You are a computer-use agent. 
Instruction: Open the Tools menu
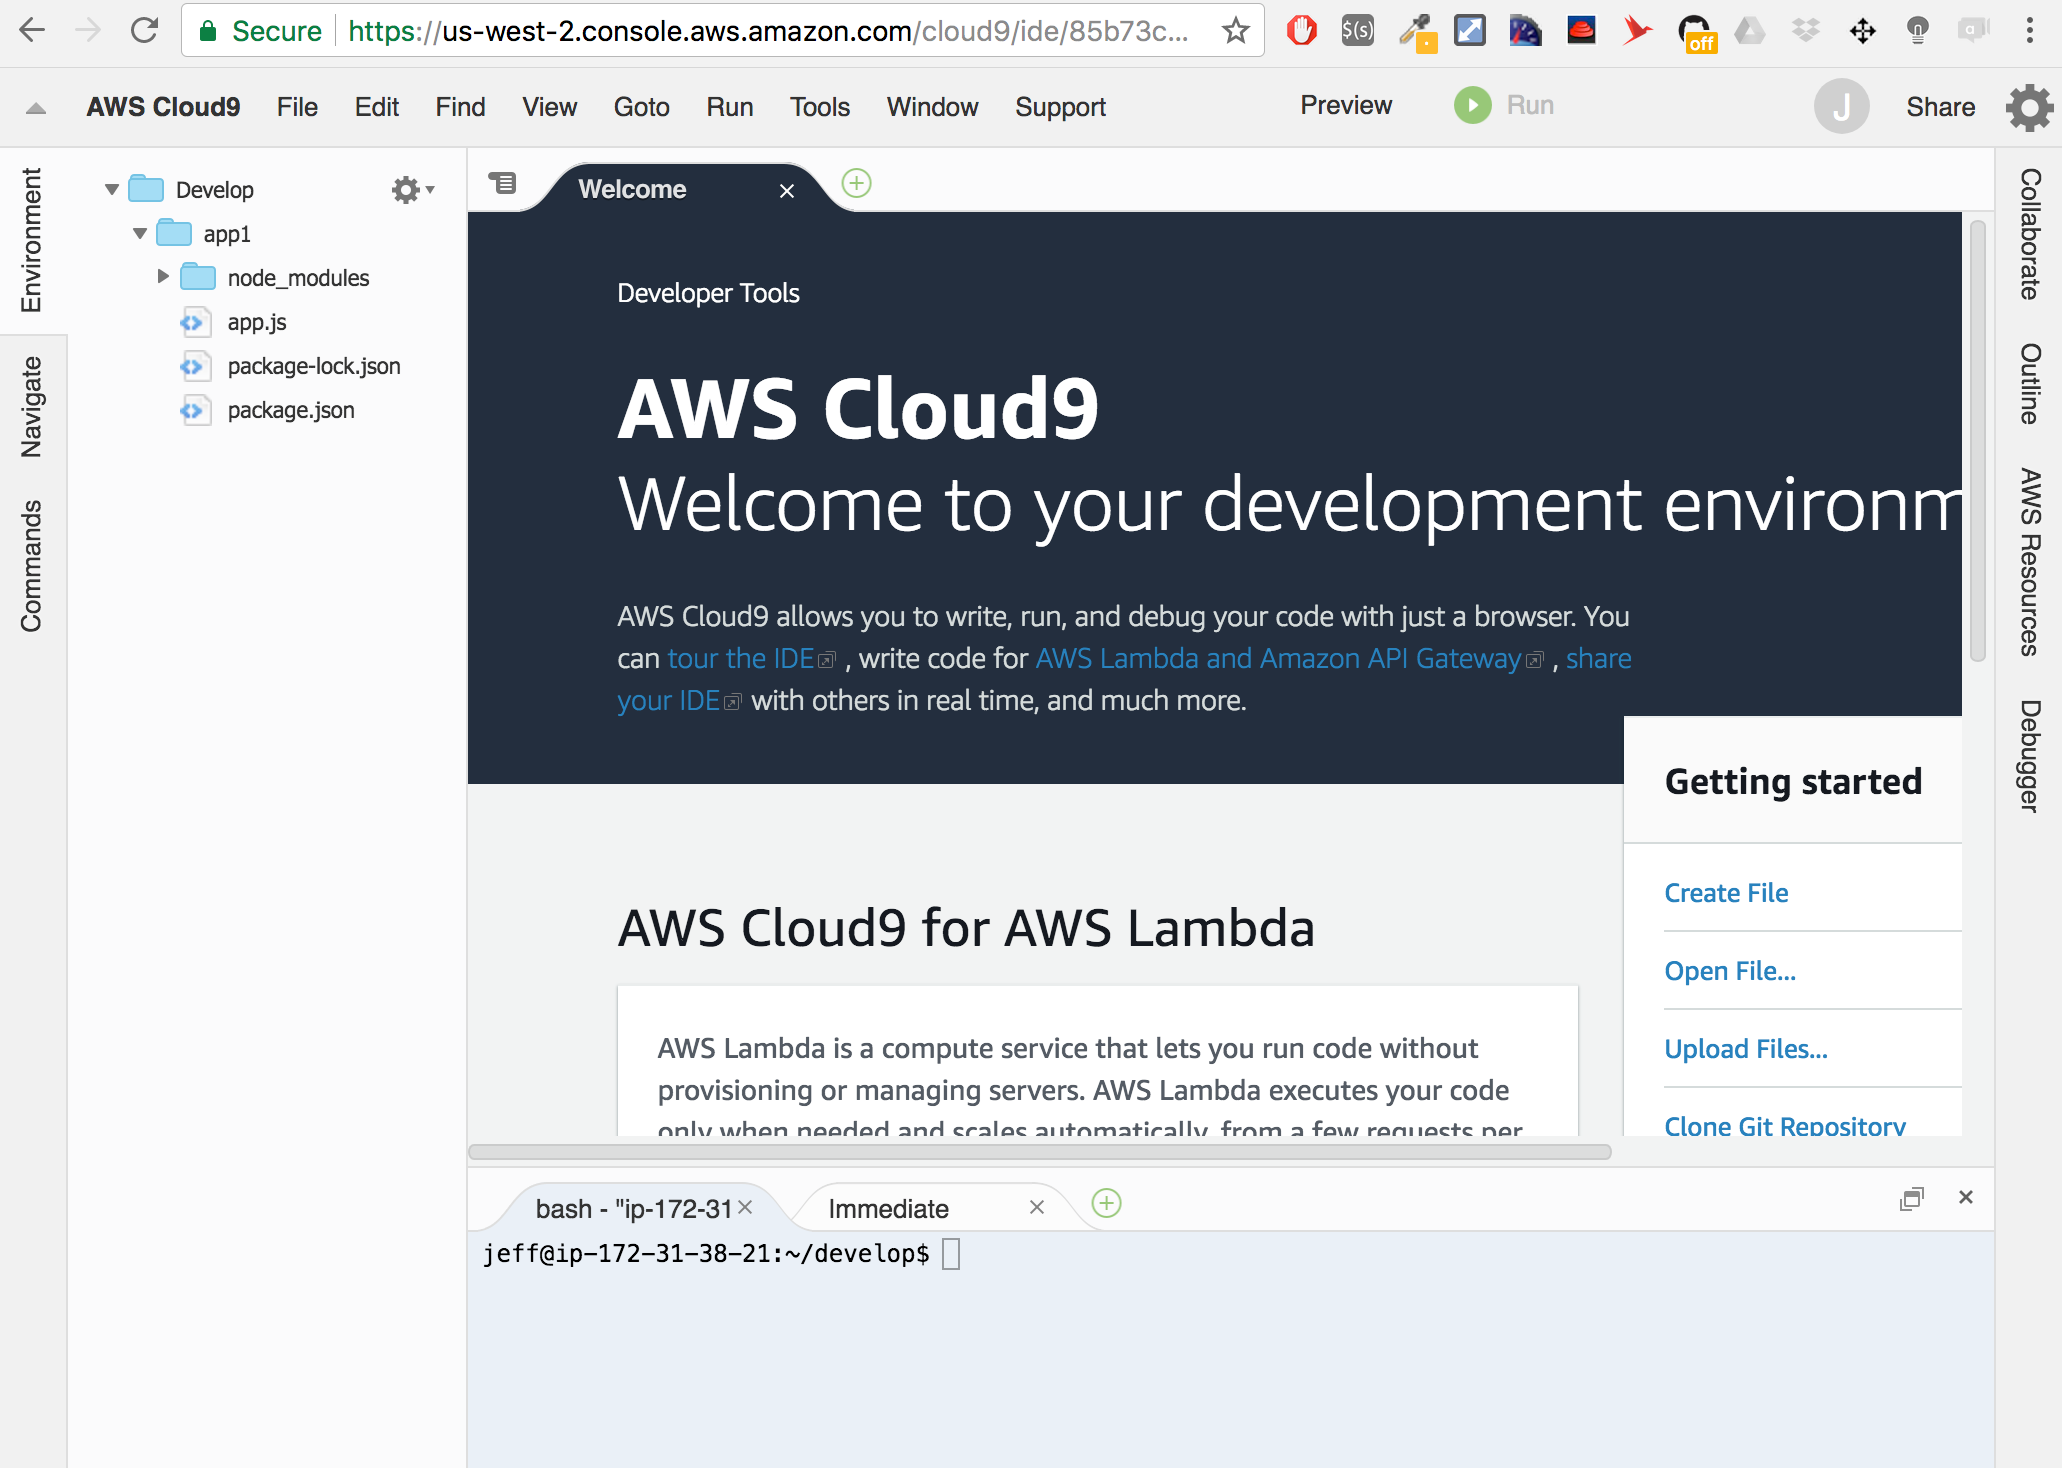(819, 107)
